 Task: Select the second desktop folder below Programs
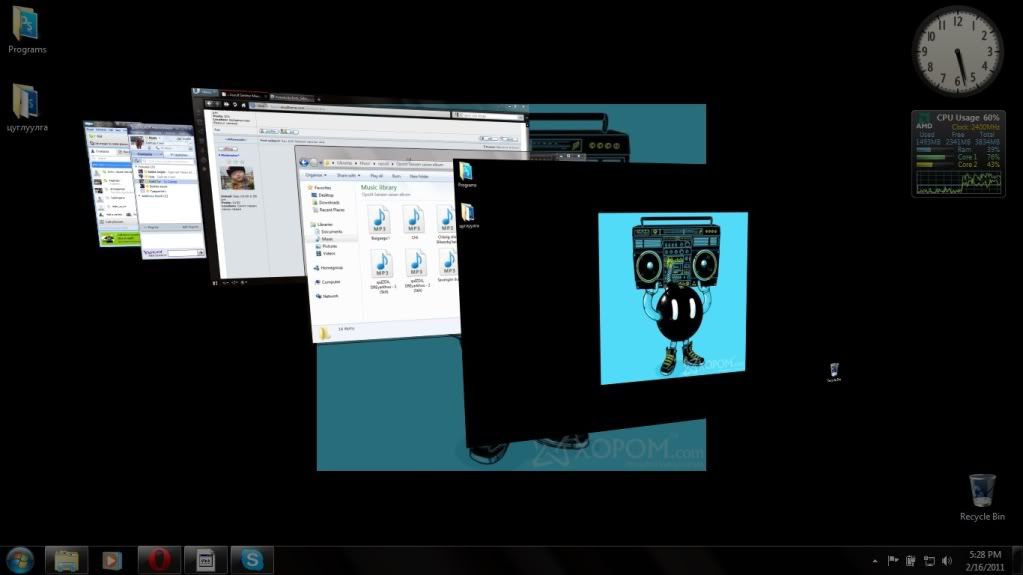tap(26, 104)
